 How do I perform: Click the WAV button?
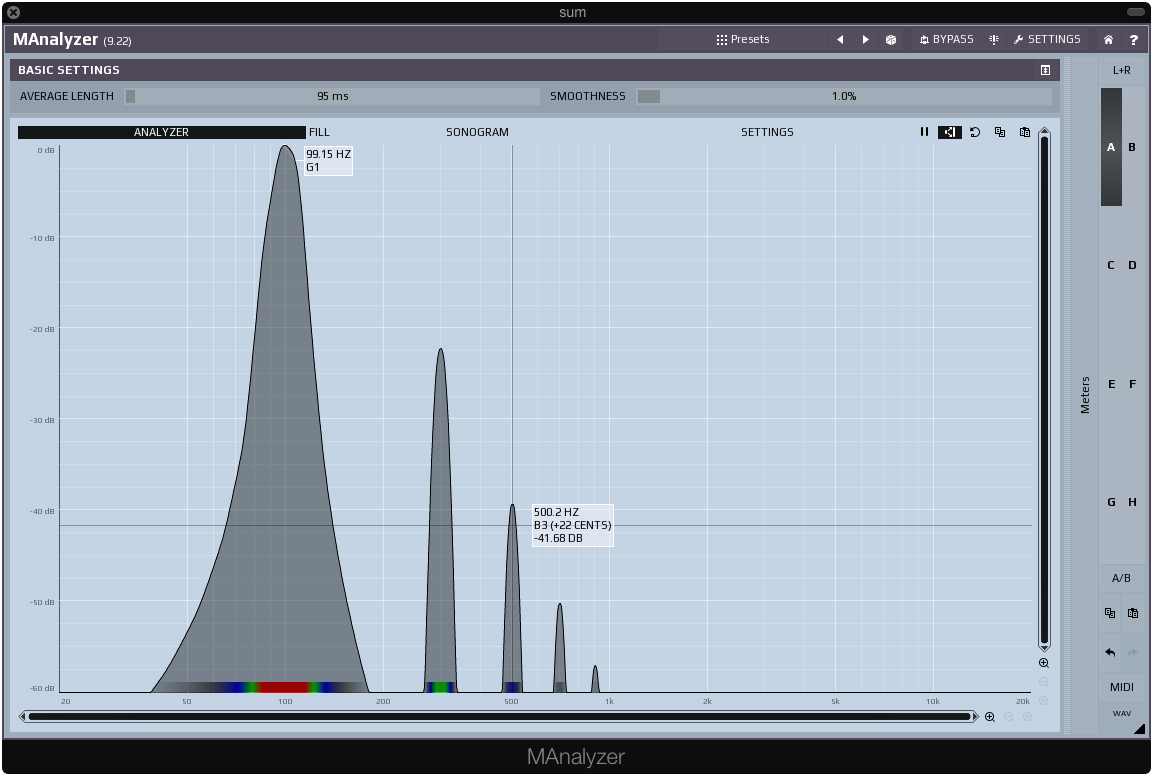(1121, 713)
